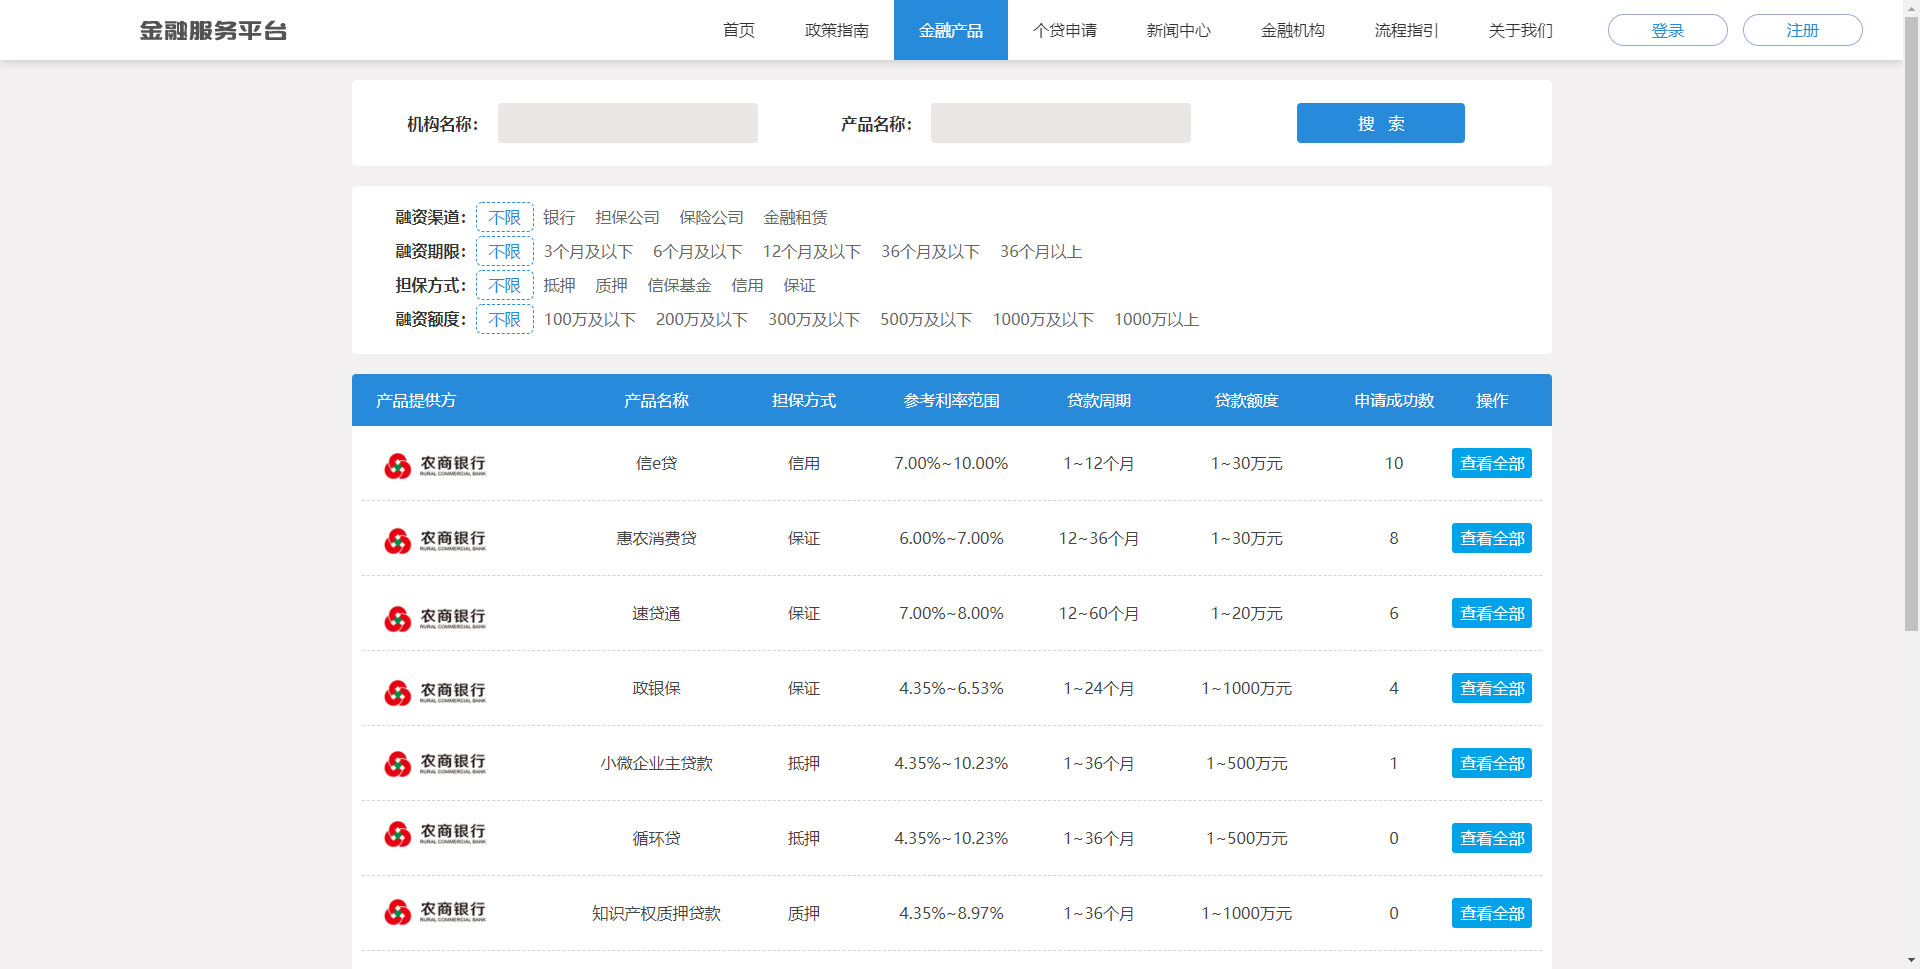Click inside the 产品名称 input field

pyautogui.click(x=1060, y=122)
